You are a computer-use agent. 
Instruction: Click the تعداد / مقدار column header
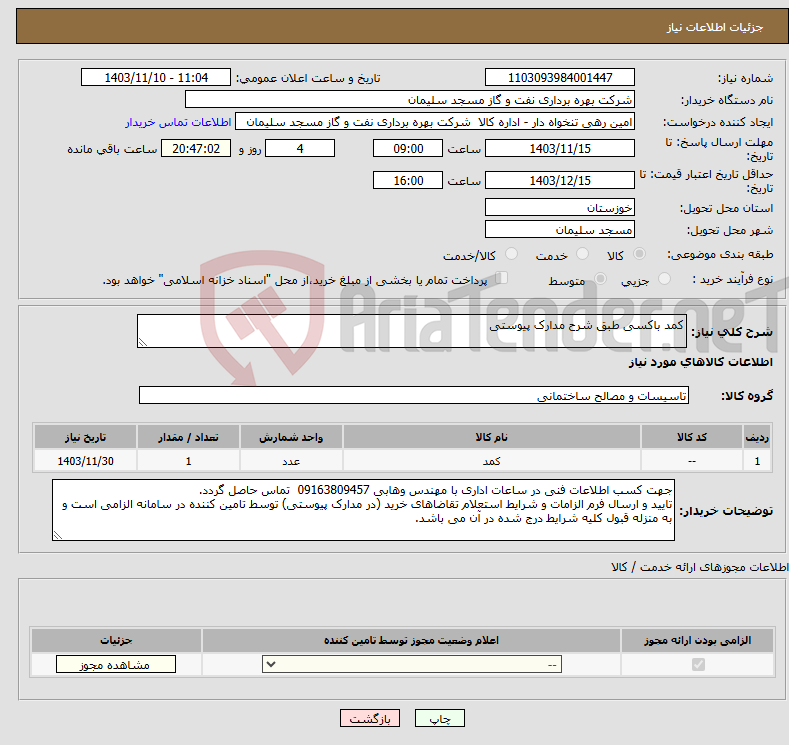click(x=188, y=437)
